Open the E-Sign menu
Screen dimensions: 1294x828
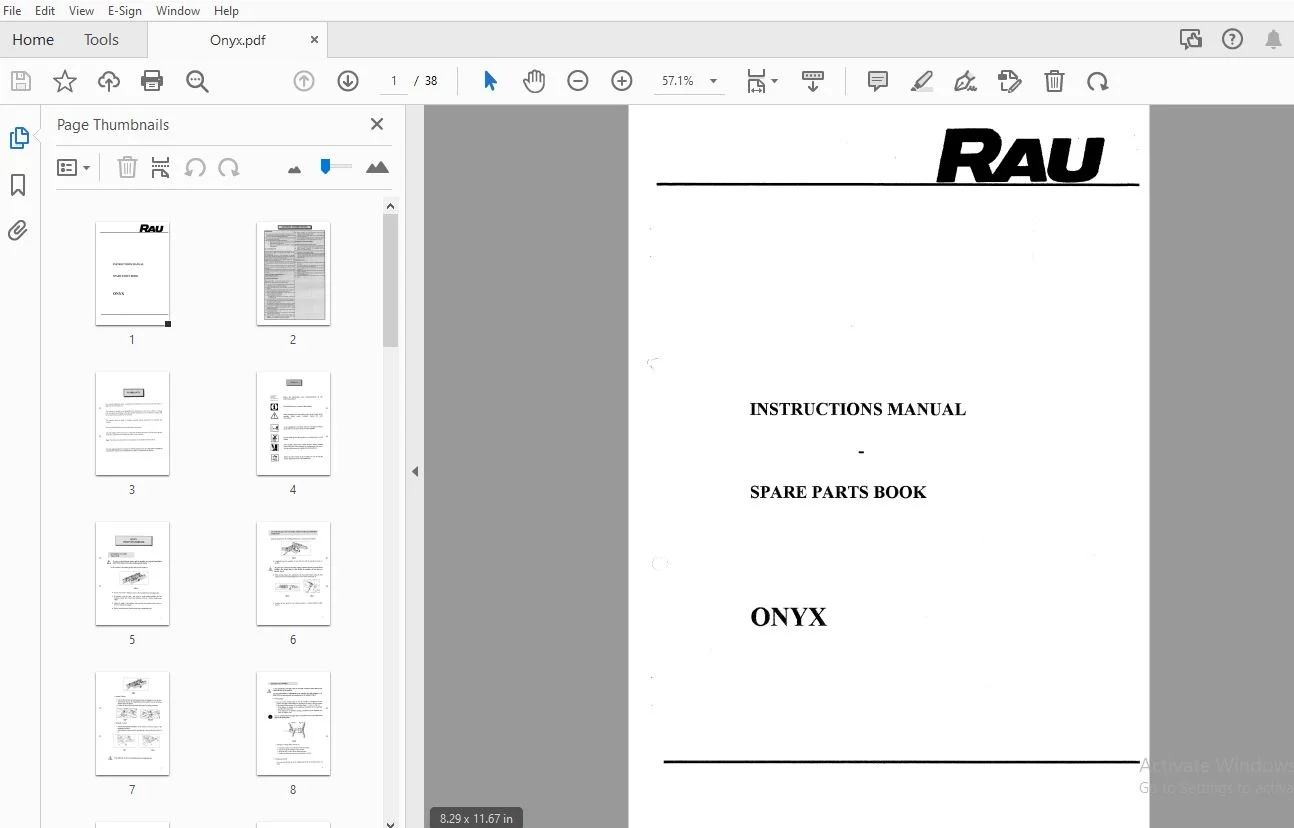click(x=125, y=11)
